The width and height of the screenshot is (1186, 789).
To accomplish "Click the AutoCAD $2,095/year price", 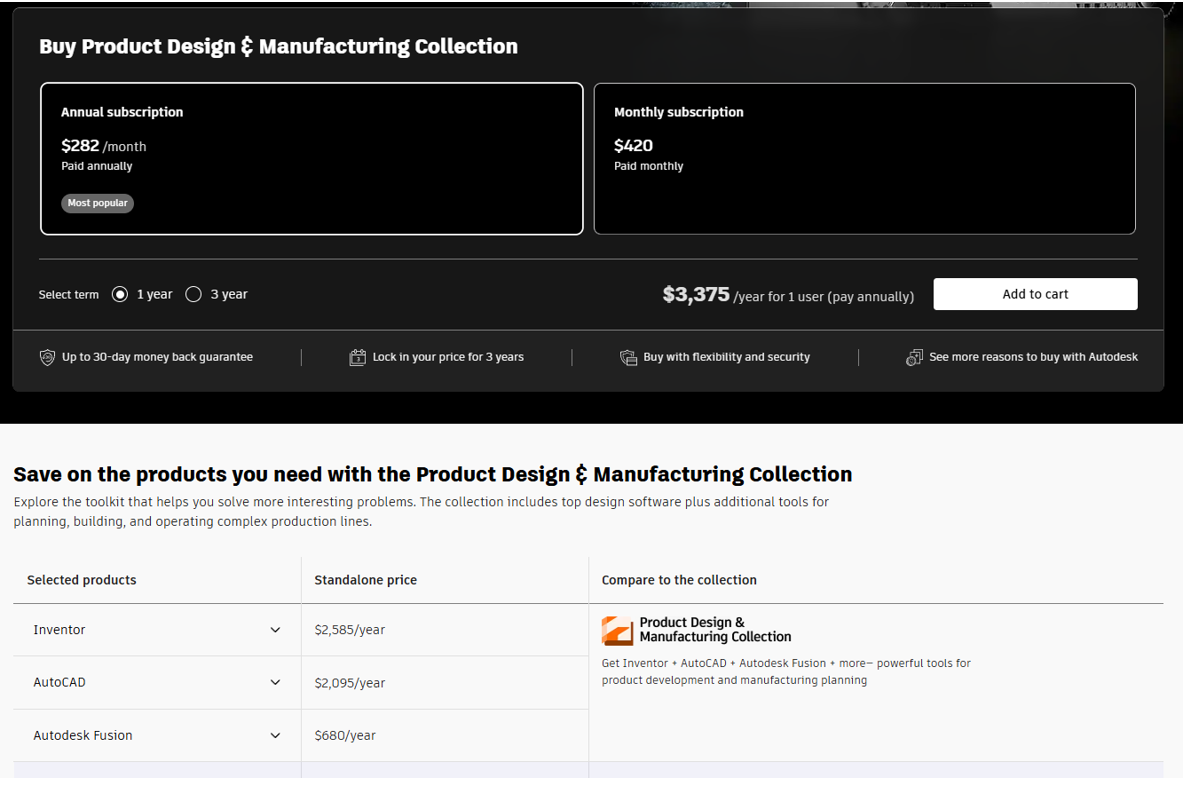I will pyautogui.click(x=349, y=683).
